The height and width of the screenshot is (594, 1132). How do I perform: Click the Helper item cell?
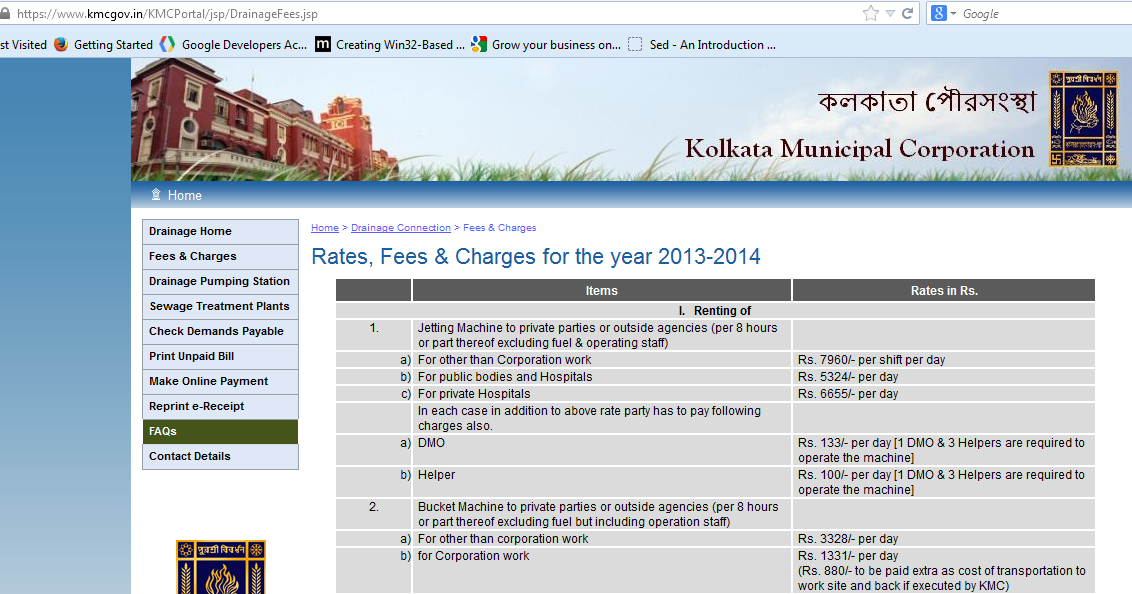601,482
